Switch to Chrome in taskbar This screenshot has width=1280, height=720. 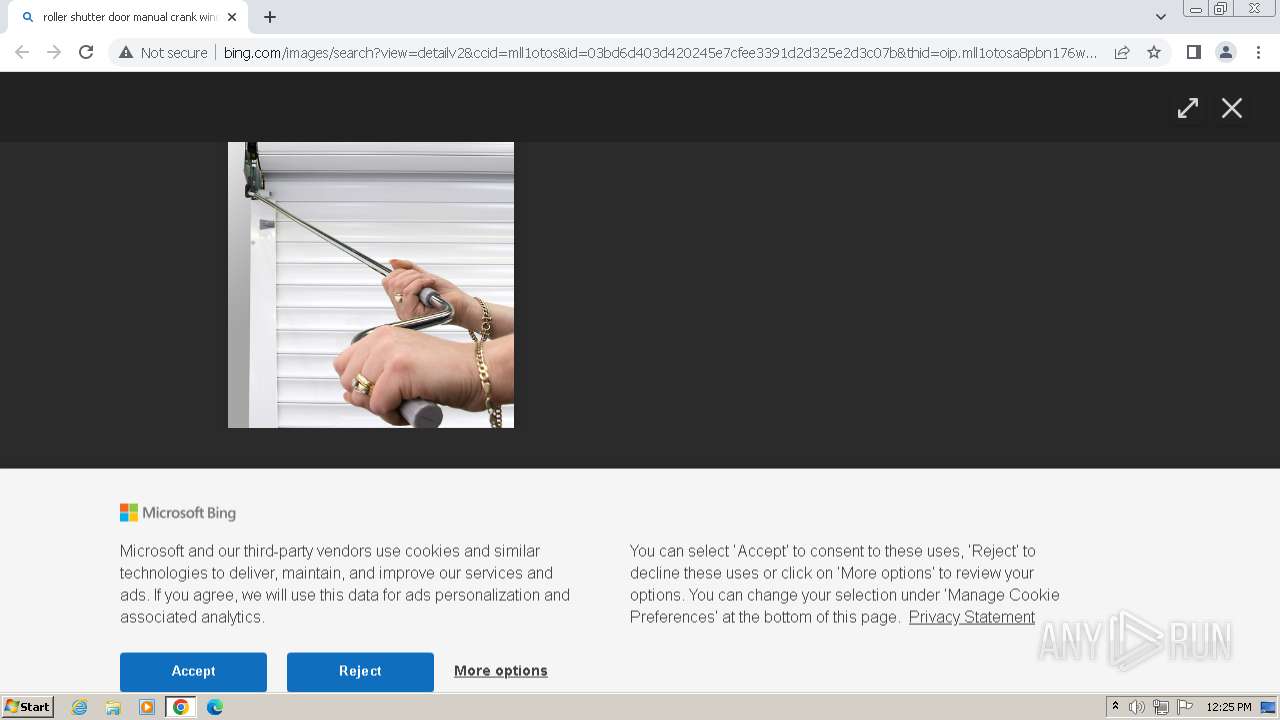tap(180, 707)
